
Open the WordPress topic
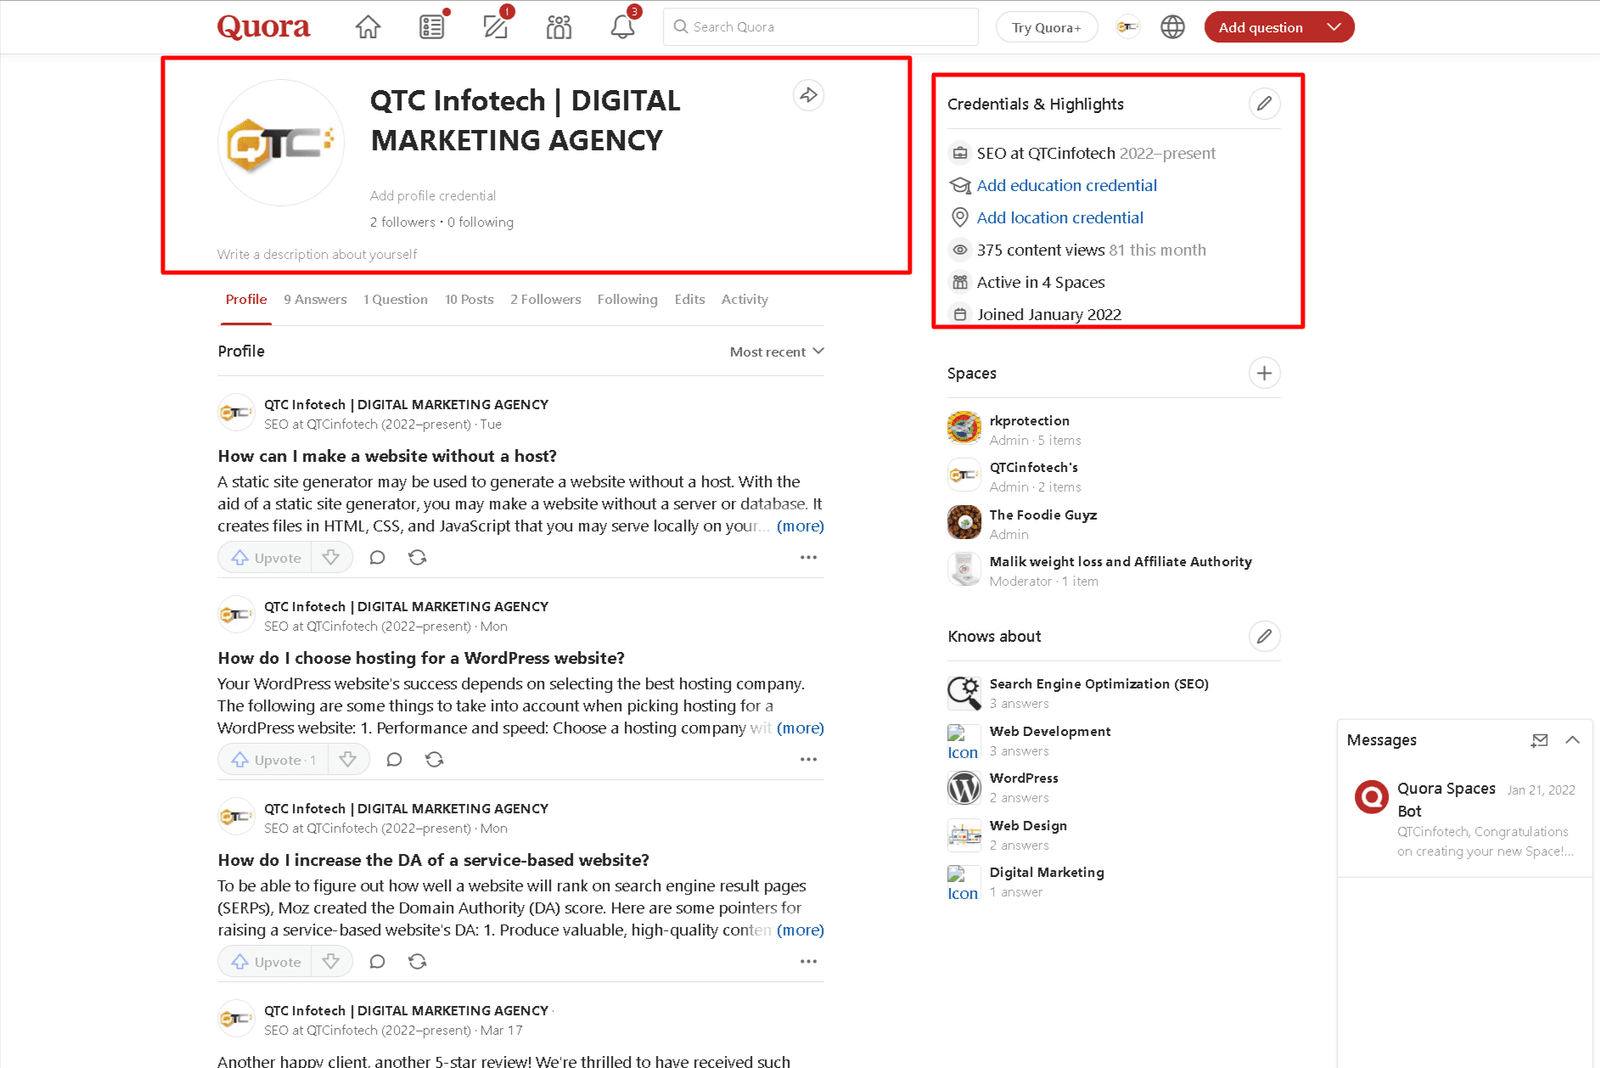point(1024,778)
